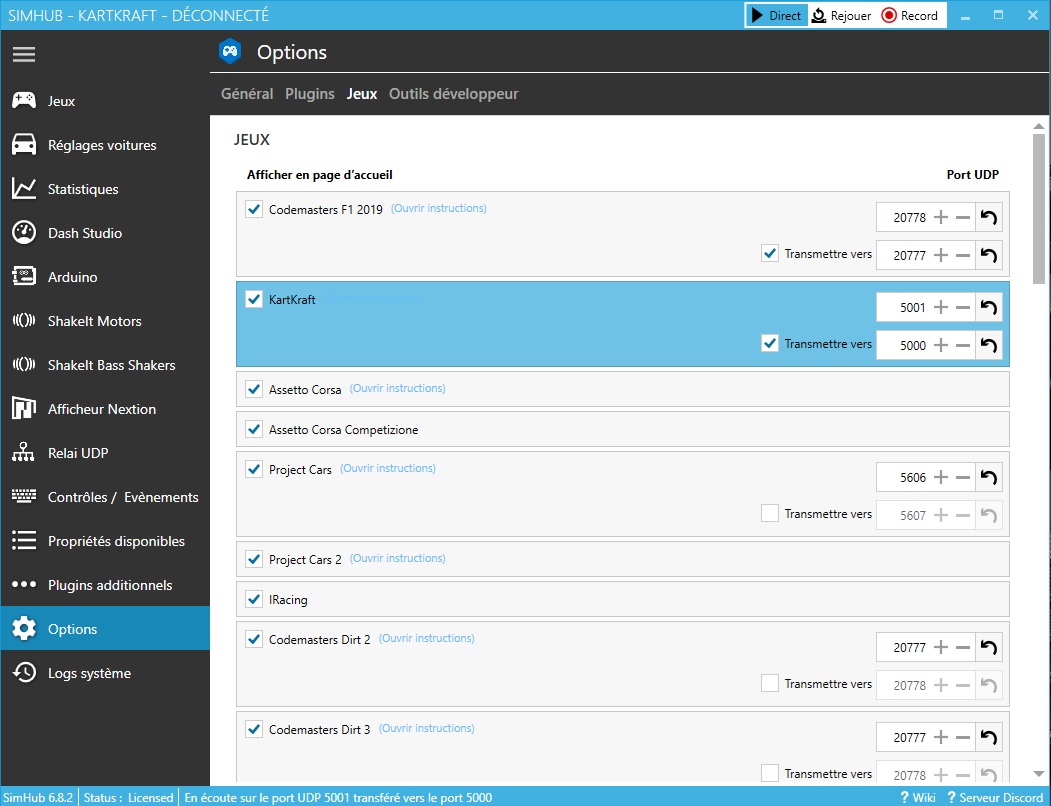Click scrollbar down arrow

click(1039, 774)
